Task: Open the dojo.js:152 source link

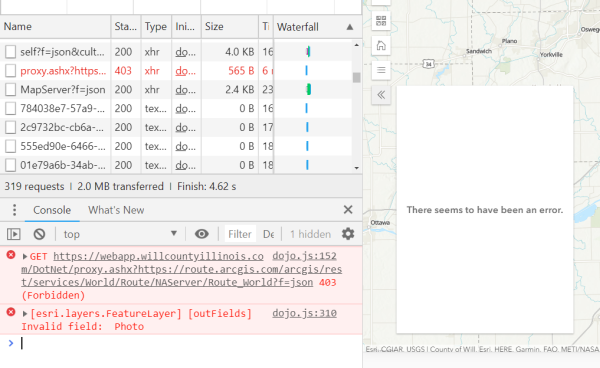Action: (304, 256)
